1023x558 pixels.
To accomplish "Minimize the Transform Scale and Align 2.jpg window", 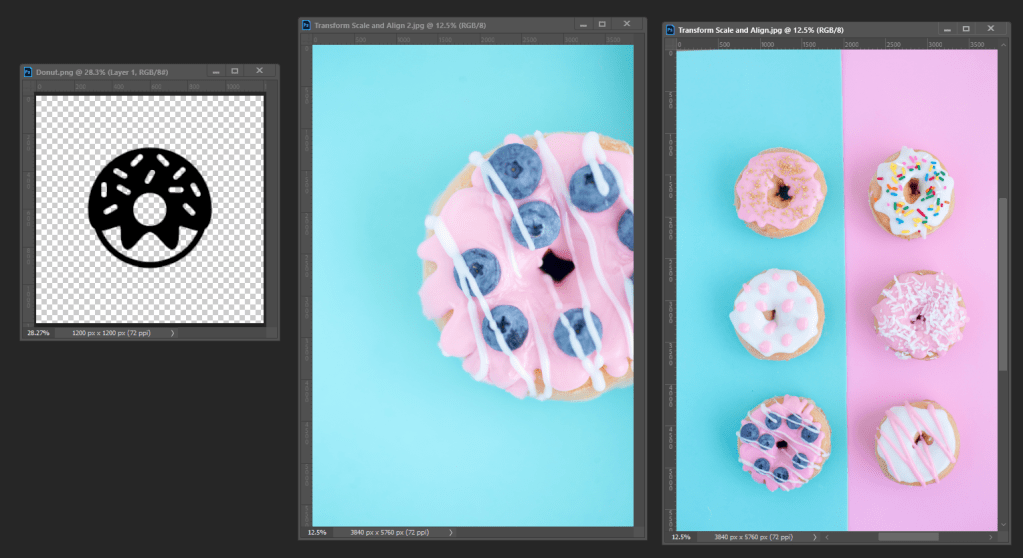I will 580,23.
